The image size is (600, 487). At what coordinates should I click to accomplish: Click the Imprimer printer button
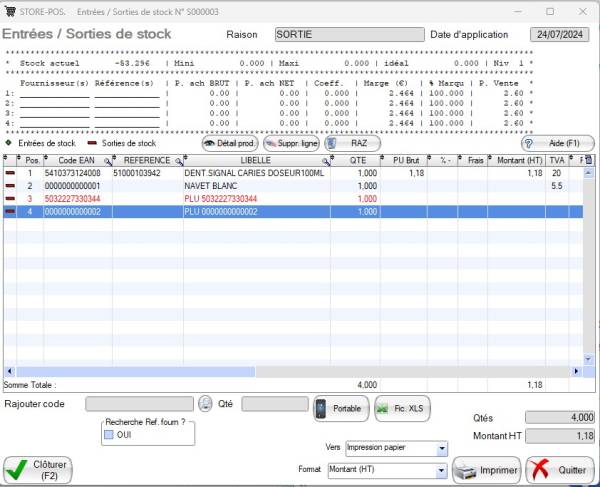[x=486, y=470]
